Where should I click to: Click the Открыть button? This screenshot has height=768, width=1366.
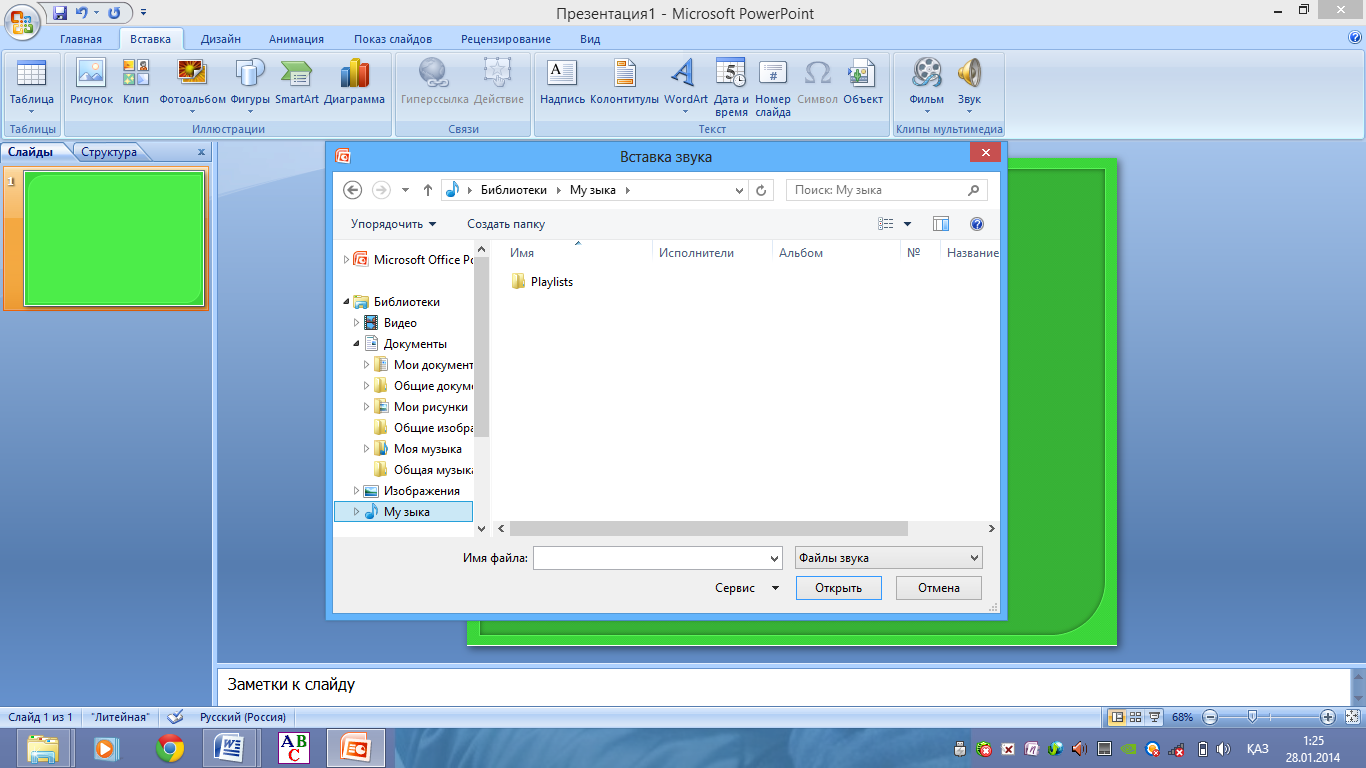pyautogui.click(x=838, y=588)
